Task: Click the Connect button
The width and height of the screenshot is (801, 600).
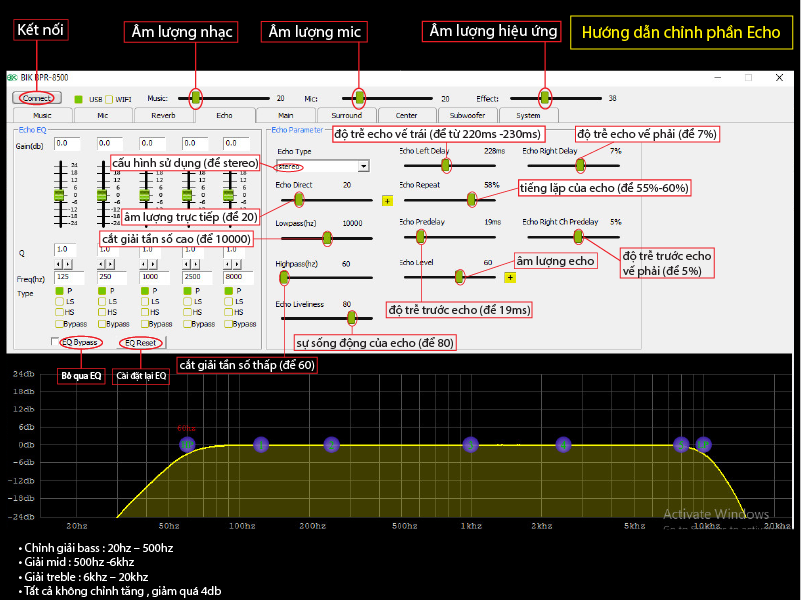Action: tap(37, 98)
